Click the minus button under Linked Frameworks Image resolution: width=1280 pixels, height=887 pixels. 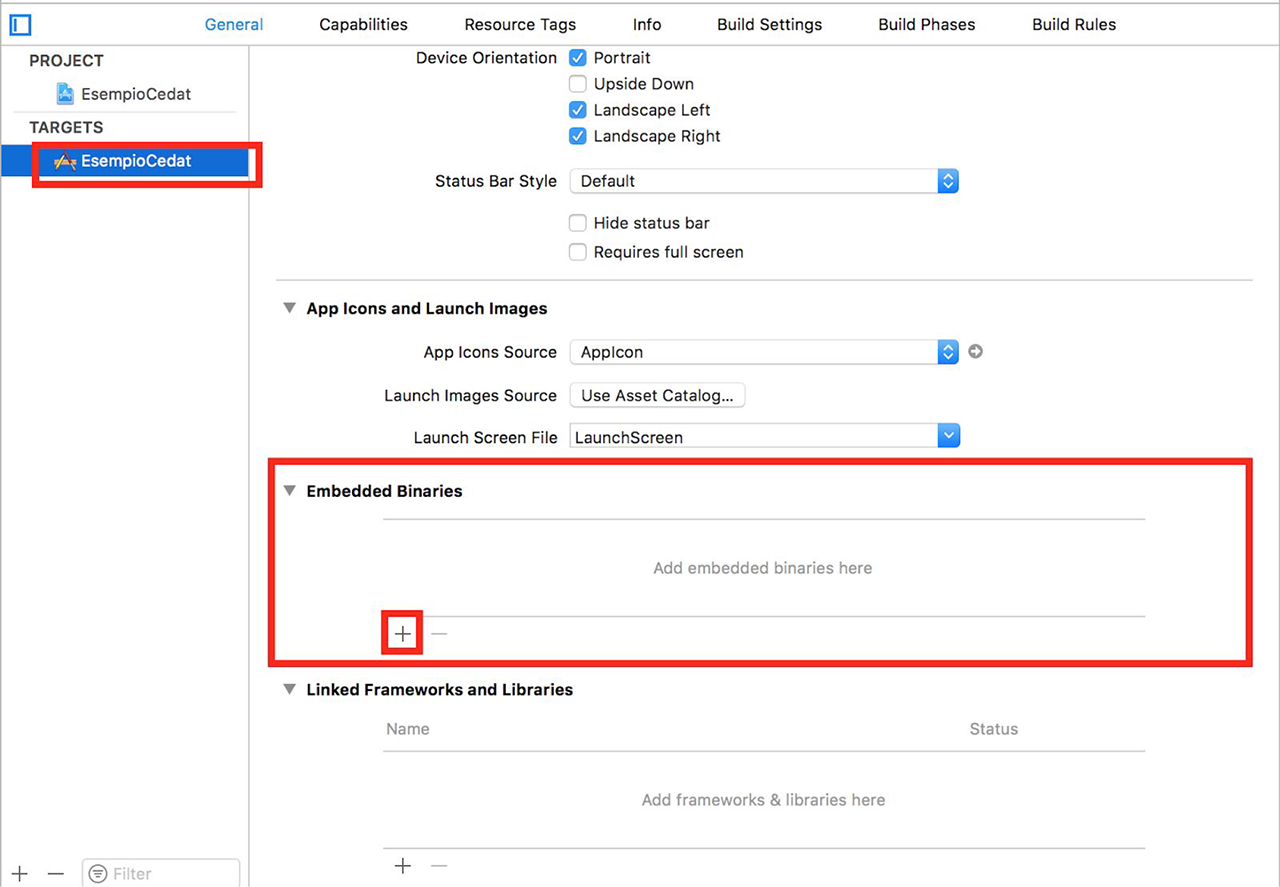tap(439, 866)
